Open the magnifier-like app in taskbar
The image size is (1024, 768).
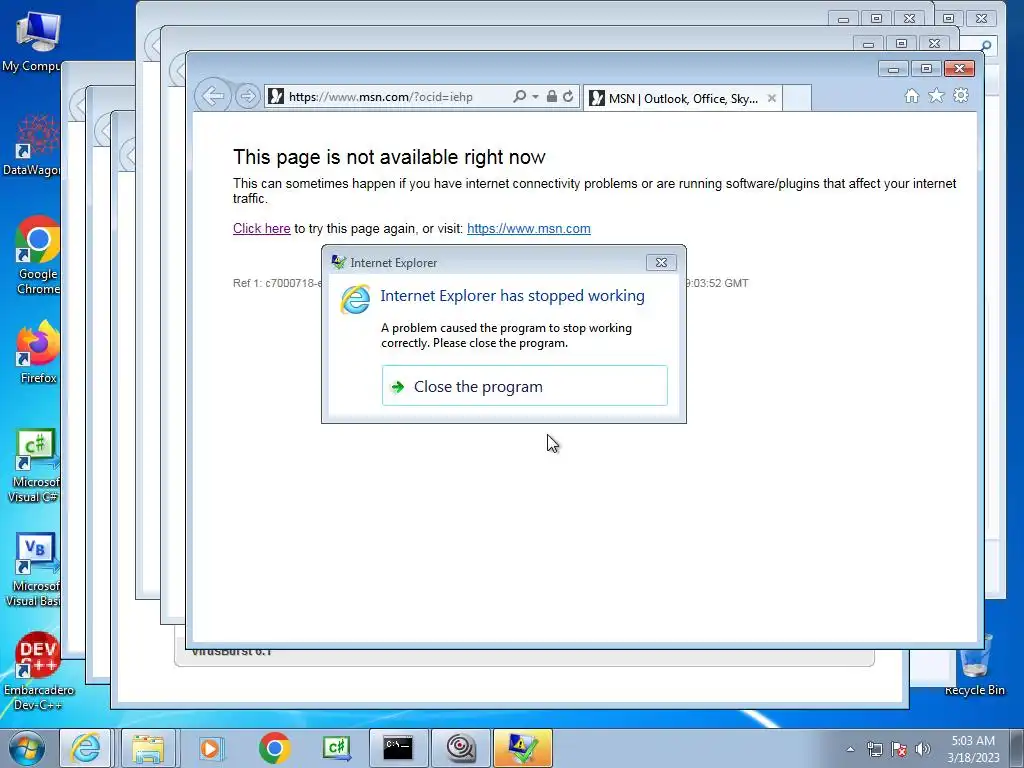460,748
